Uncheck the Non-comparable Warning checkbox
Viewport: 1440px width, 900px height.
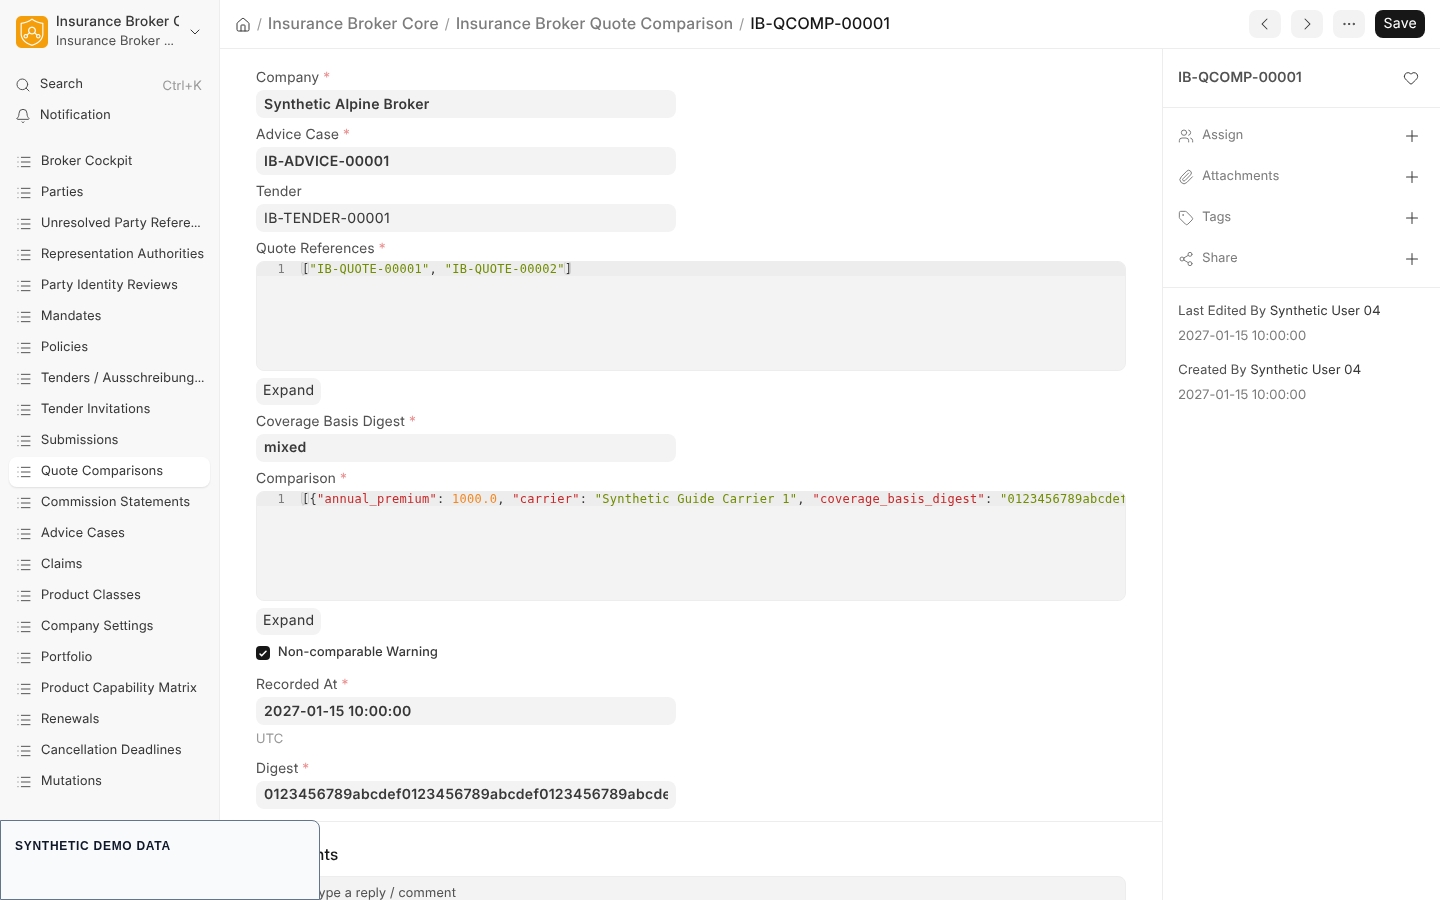(263, 653)
